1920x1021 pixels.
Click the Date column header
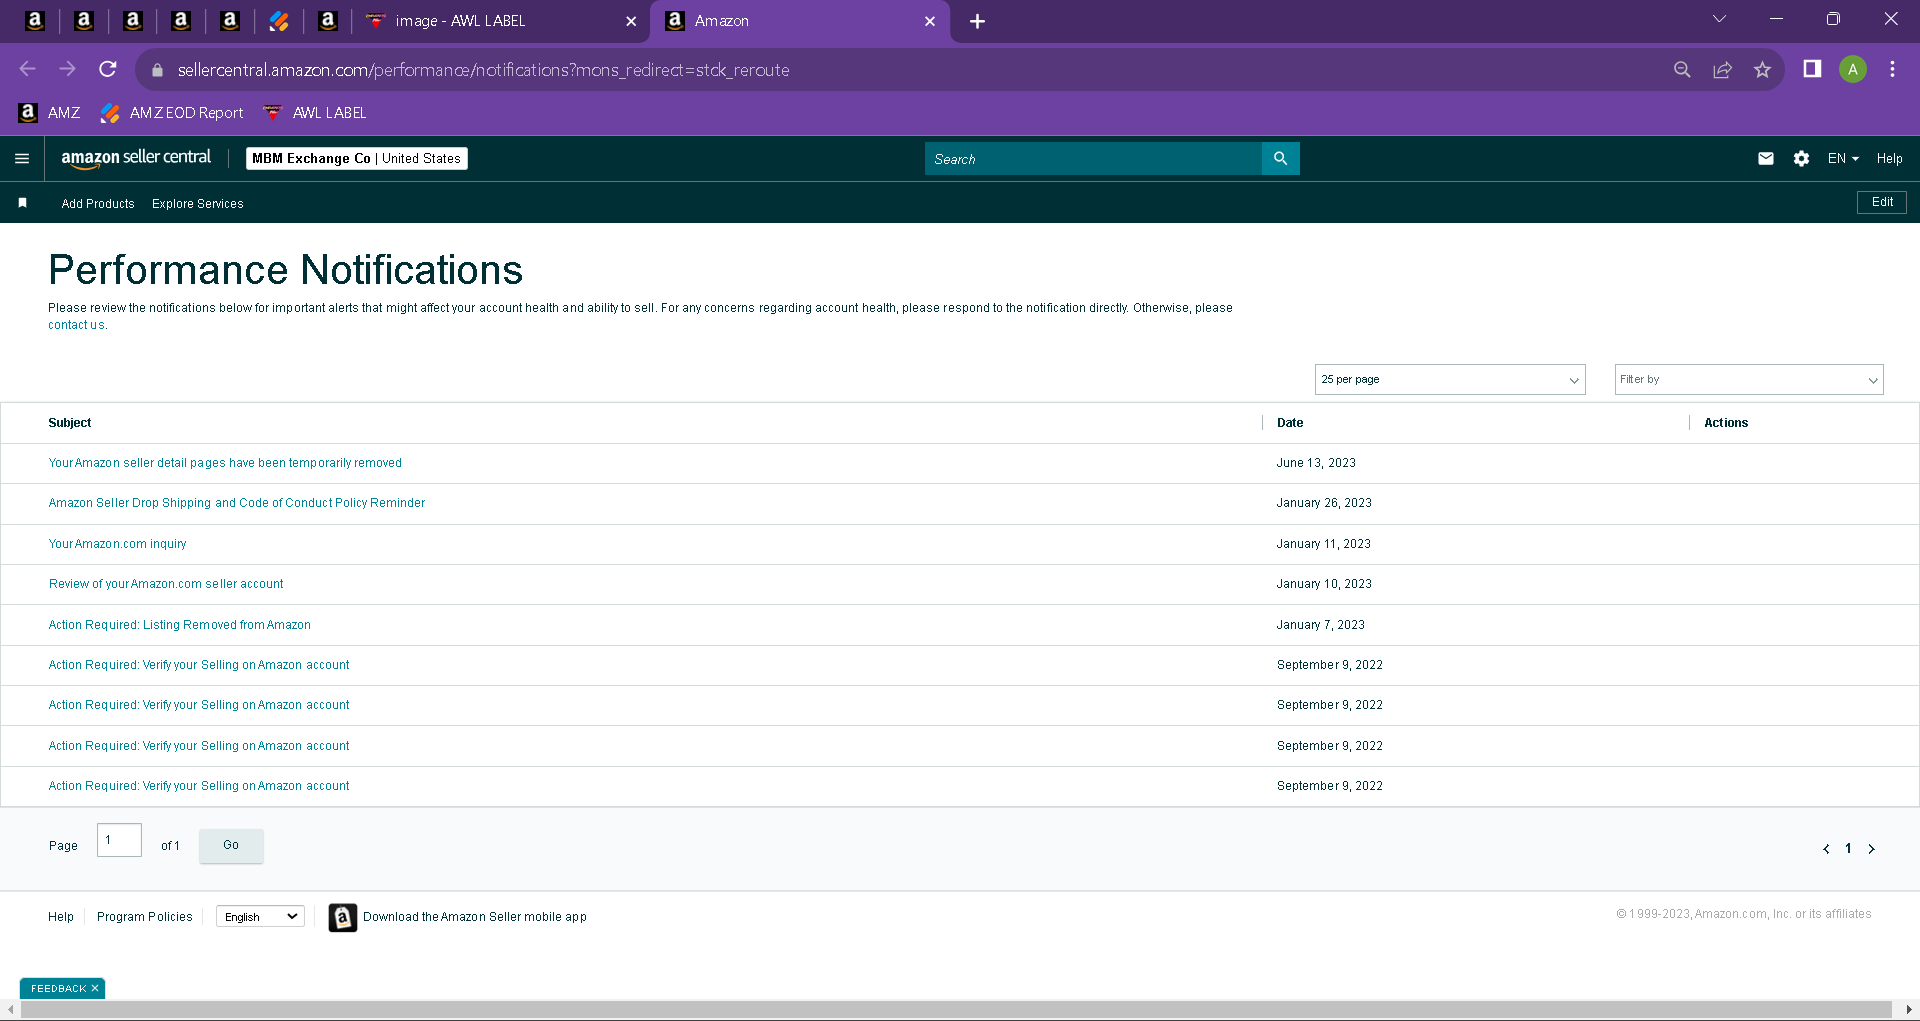click(1290, 423)
